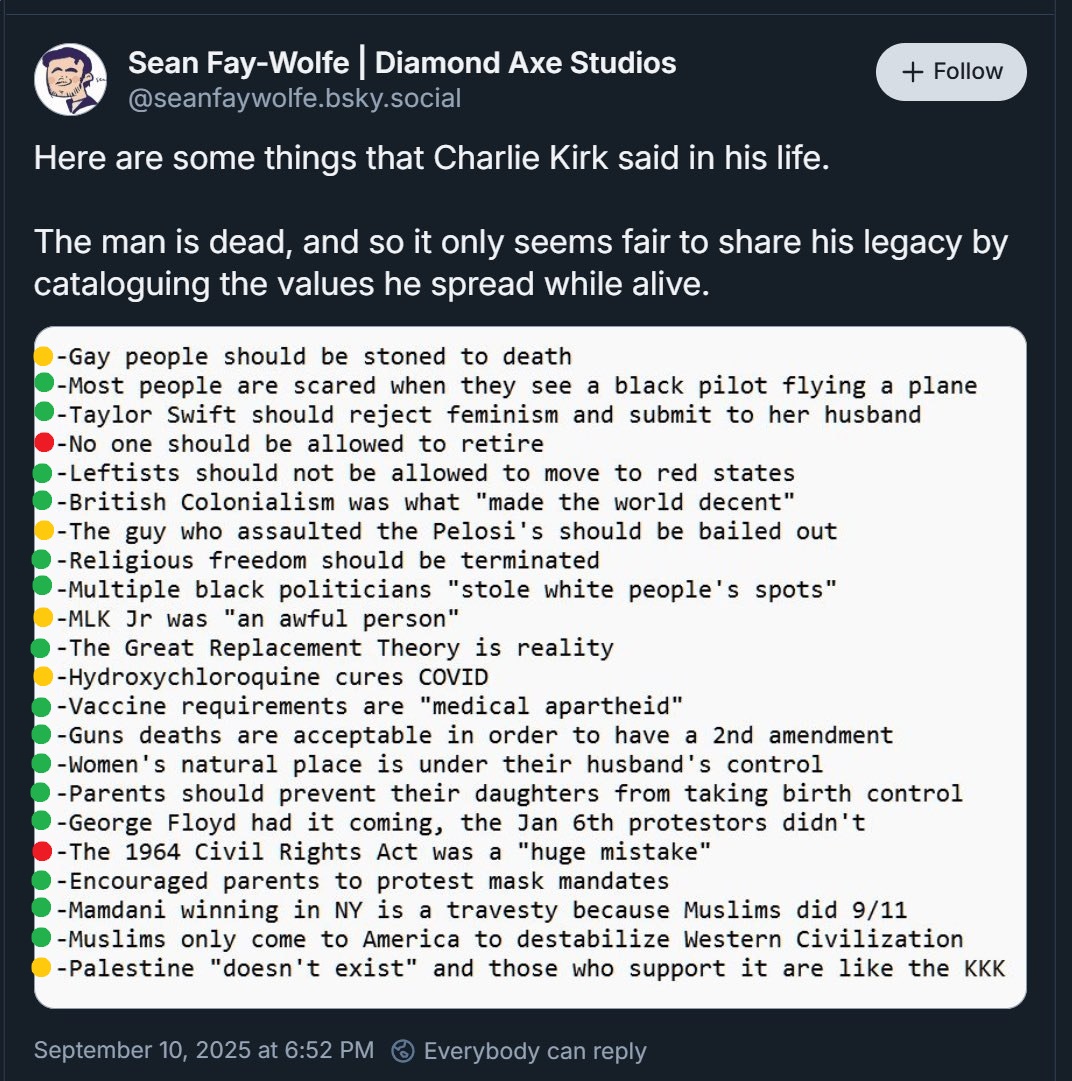Open the "Sean Fay-Wolfe | Diamond Axe Studios" display name
The height and width of the screenshot is (1081, 1072).
[402, 63]
